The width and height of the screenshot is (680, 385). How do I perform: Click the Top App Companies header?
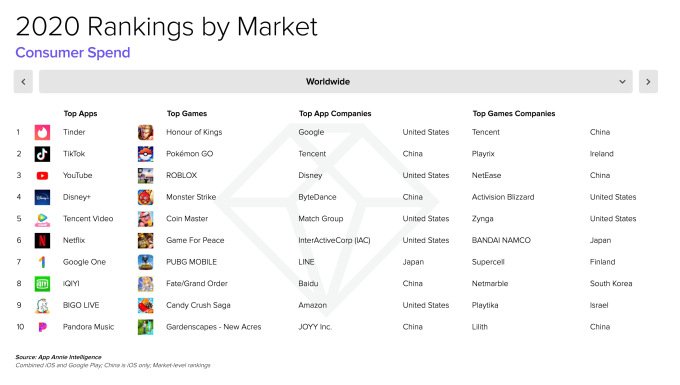coord(335,114)
